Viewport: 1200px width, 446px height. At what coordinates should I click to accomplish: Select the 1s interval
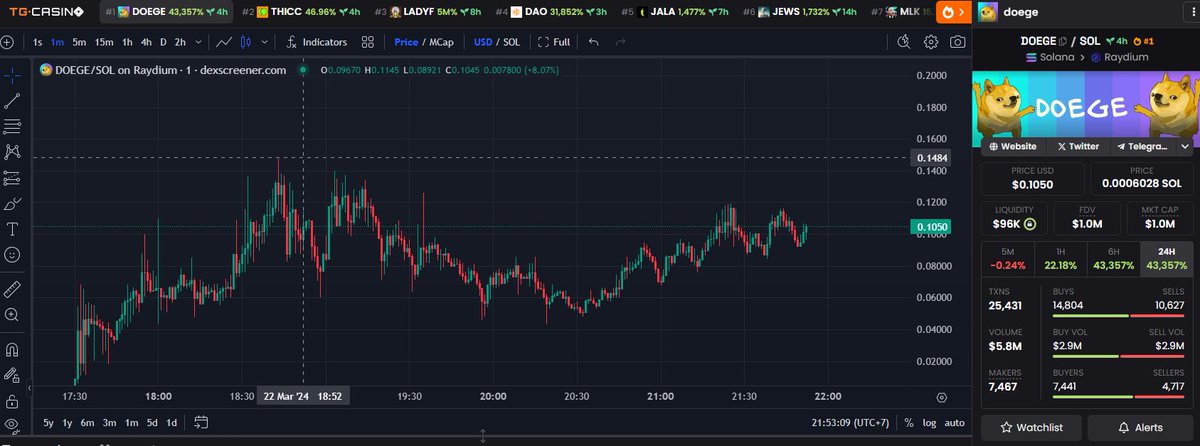click(x=37, y=42)
